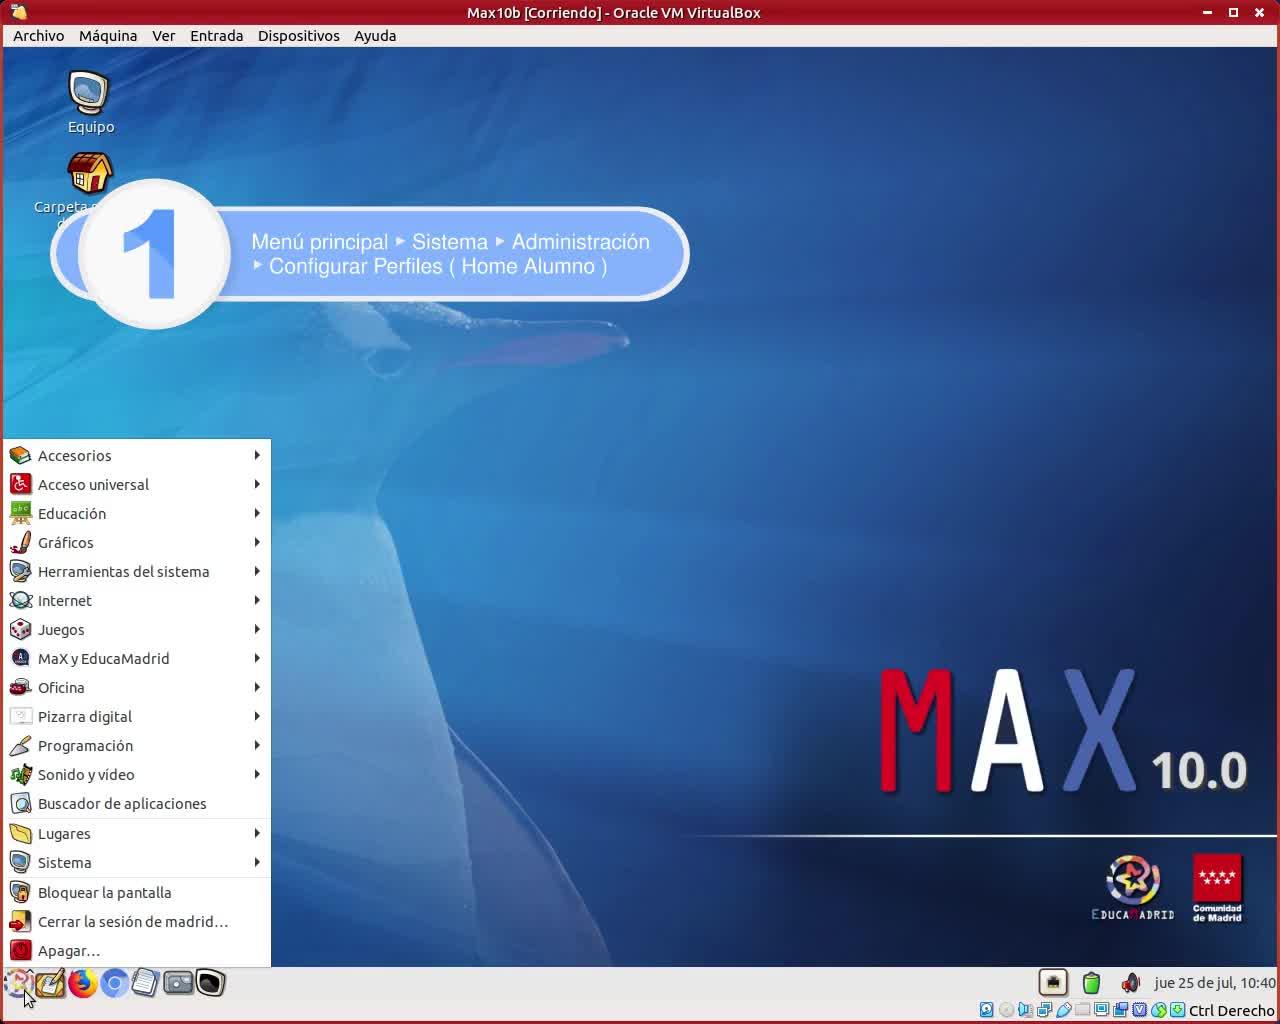Open Firefox from the bottom panel

pyautogui.click(x=82, y=983)
